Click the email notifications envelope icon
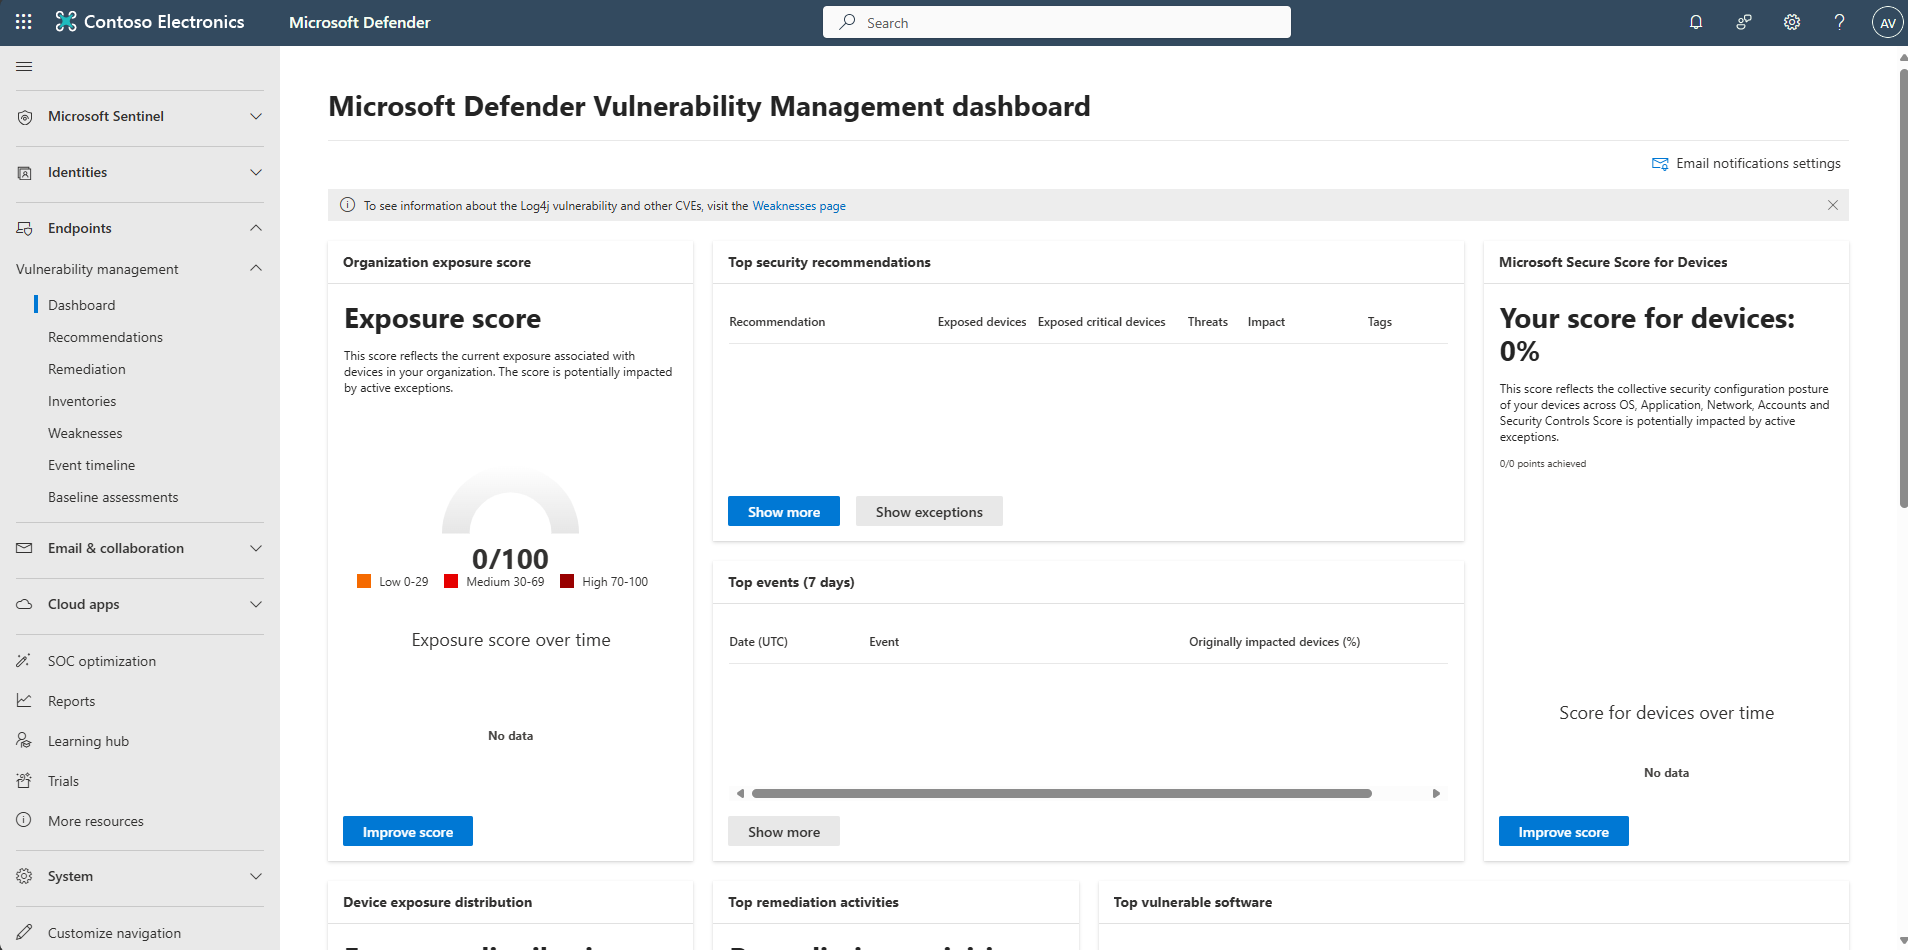The height and width of the screenshot is (950, 1908). click(x=1660, y=164)
